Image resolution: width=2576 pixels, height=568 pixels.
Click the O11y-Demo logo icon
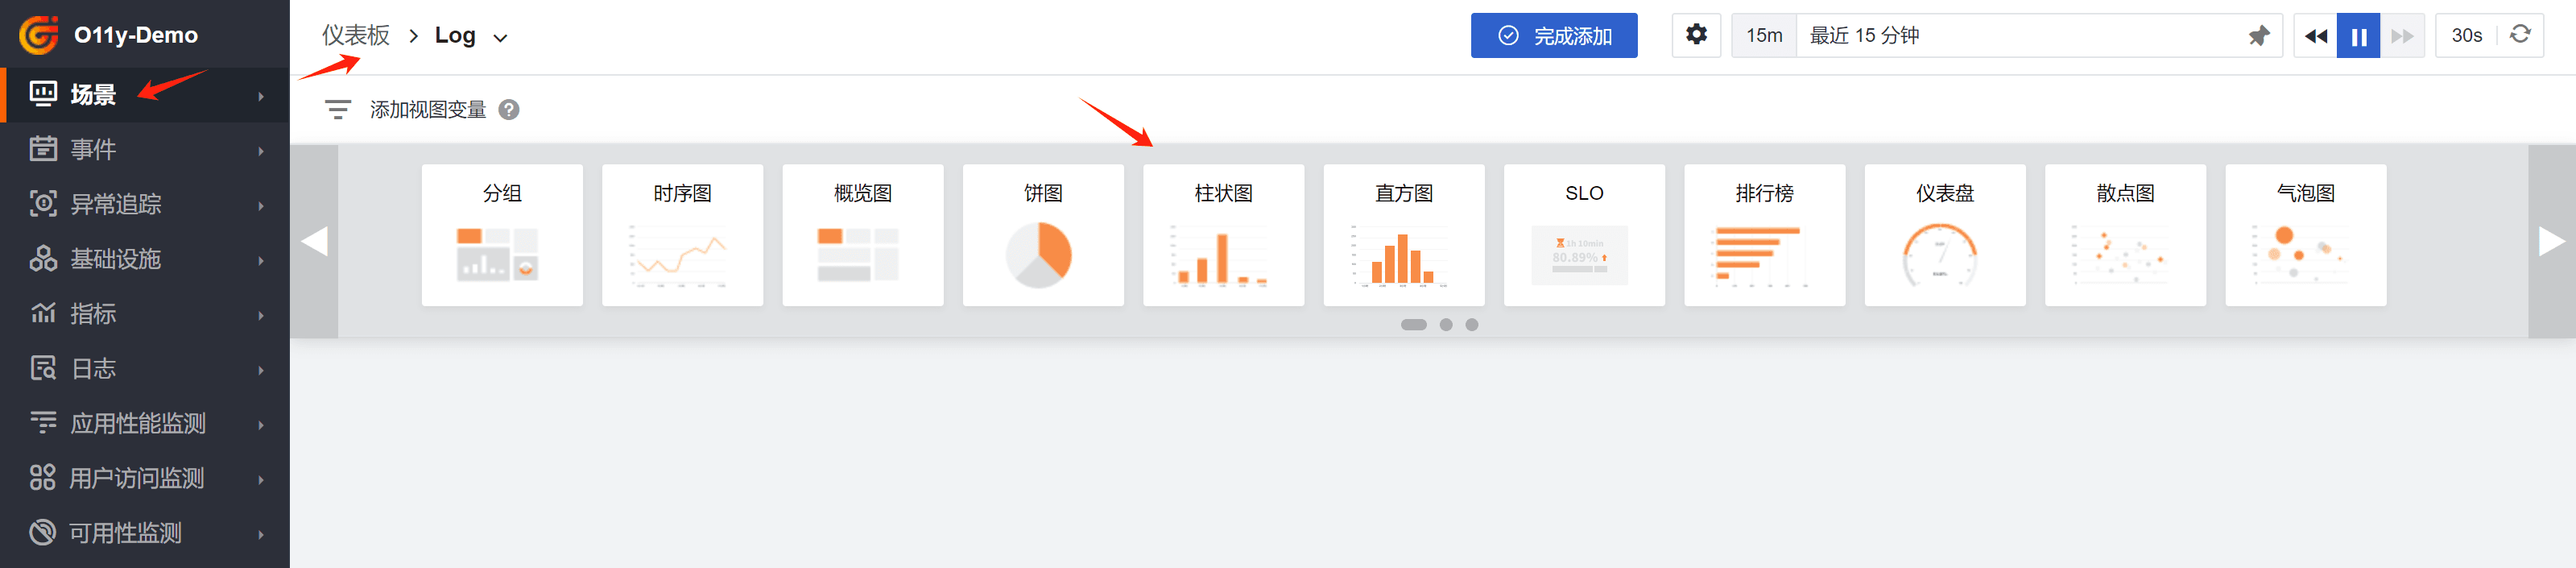pos(39,35)
